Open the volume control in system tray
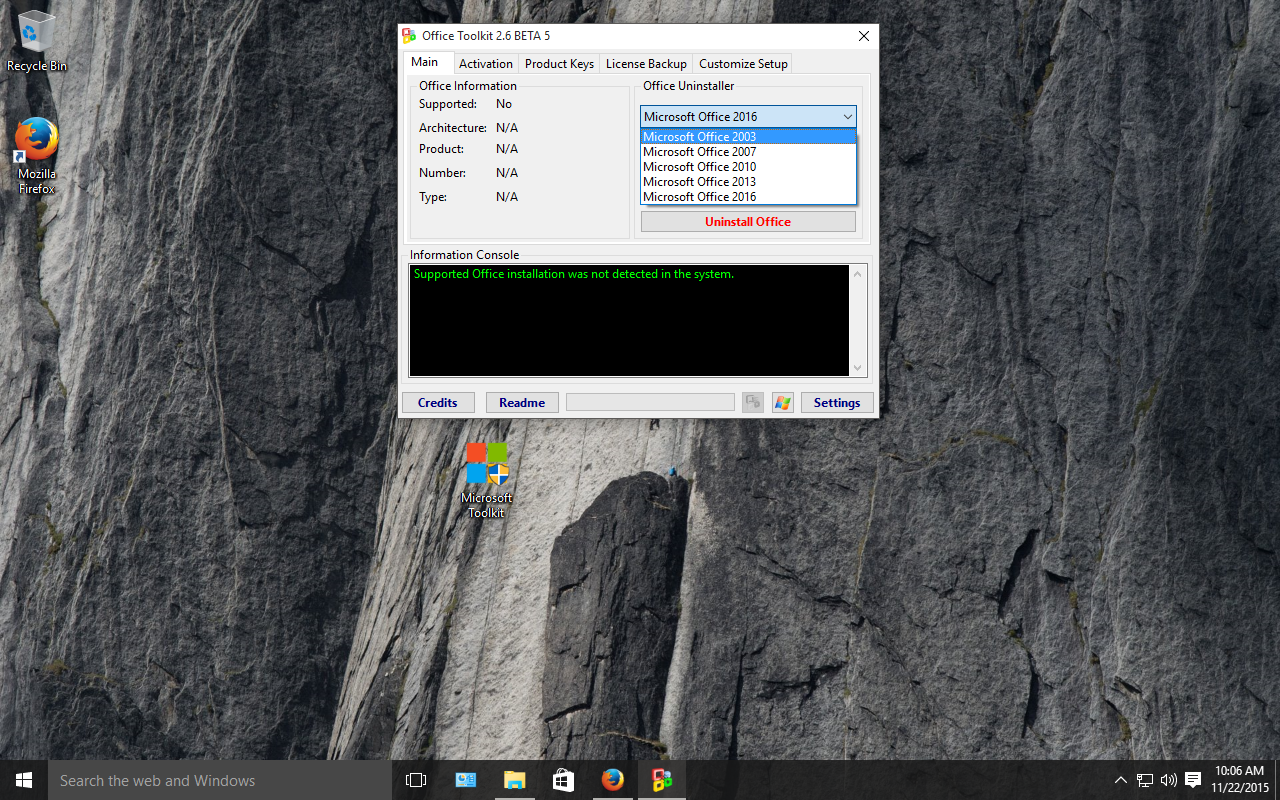Screen dimensions: 1280x800 1168,780
